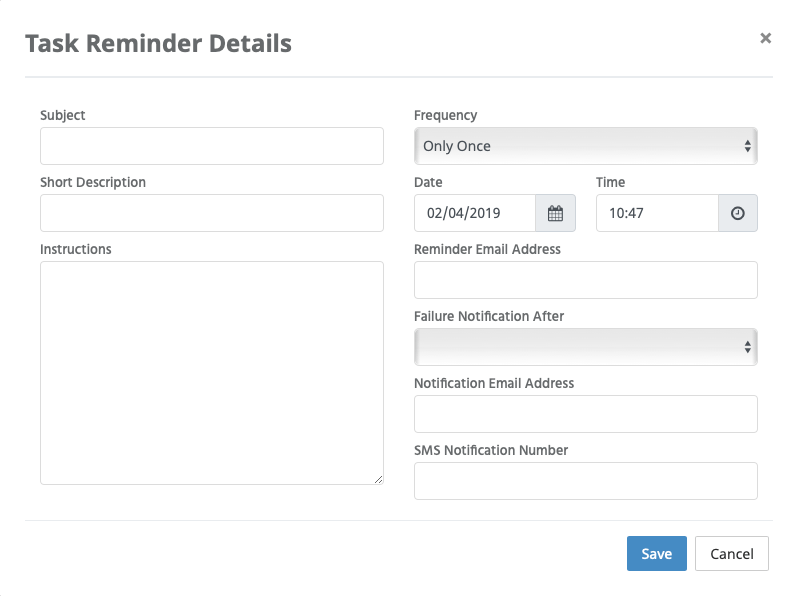Focus the Subject text field

212,146
